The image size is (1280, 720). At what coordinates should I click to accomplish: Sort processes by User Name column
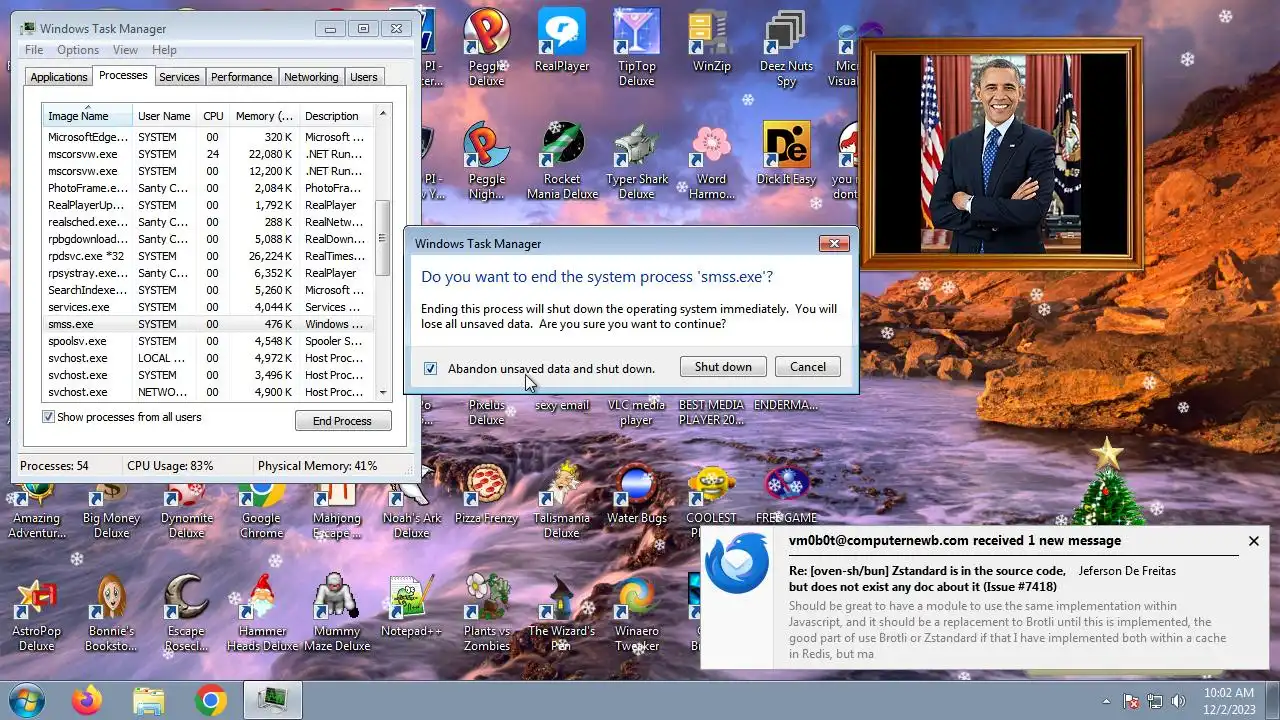[x=164, y=116]
